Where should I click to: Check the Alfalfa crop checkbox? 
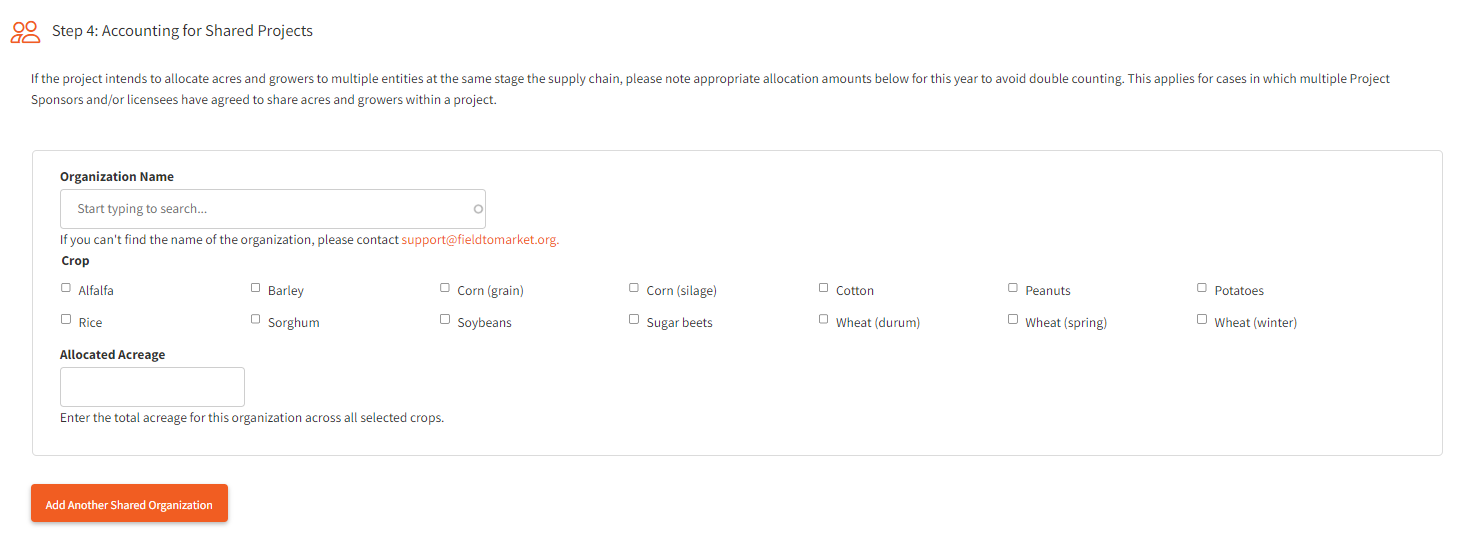66,288
